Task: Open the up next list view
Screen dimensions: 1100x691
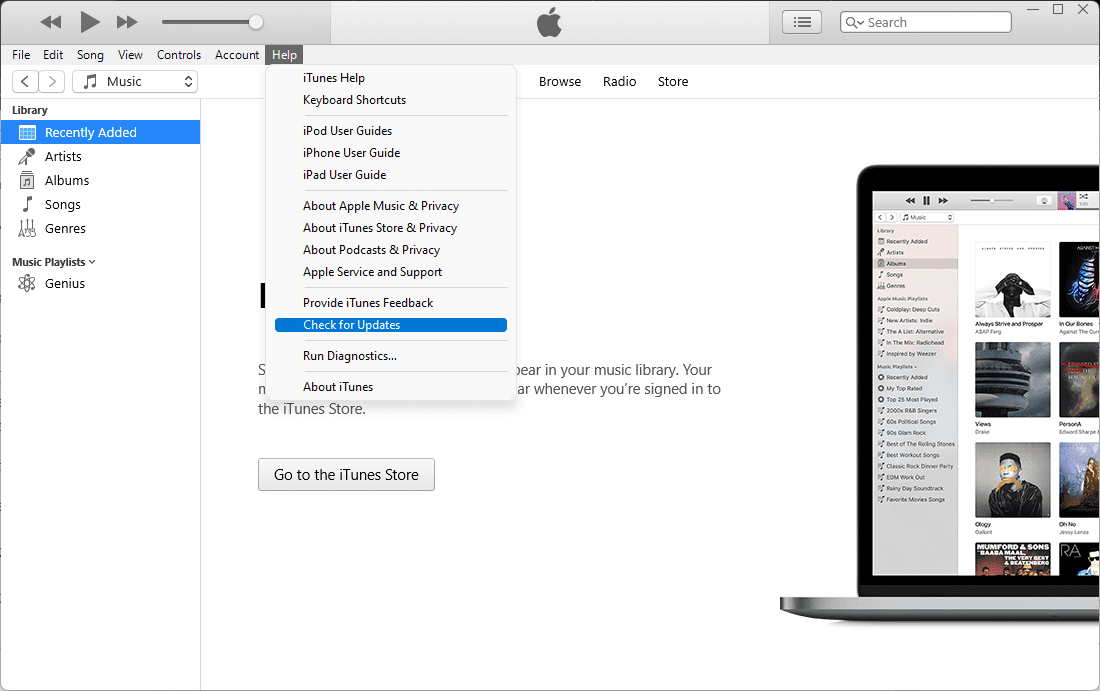Action: [x=801, y=21]
